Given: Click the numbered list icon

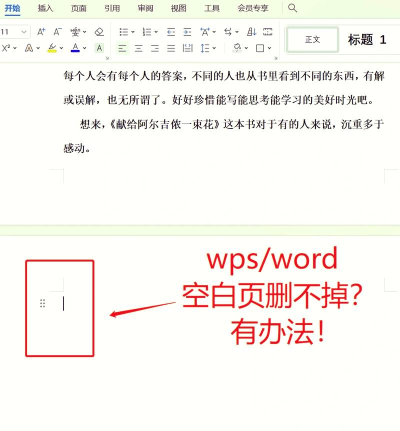Looking at the screenshot, I should pos(147,32).
